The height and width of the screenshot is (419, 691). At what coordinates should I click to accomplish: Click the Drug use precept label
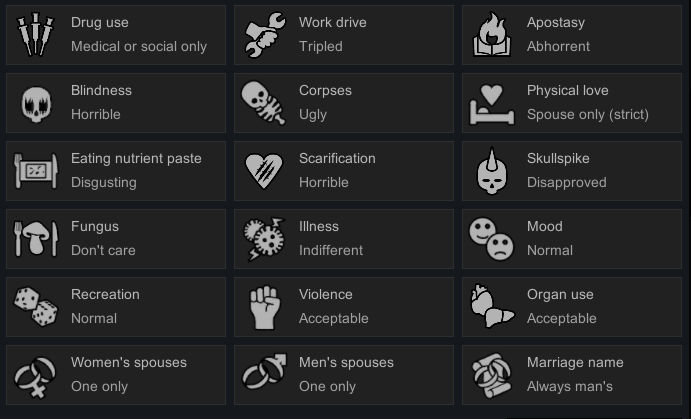(x=100, y=22)
